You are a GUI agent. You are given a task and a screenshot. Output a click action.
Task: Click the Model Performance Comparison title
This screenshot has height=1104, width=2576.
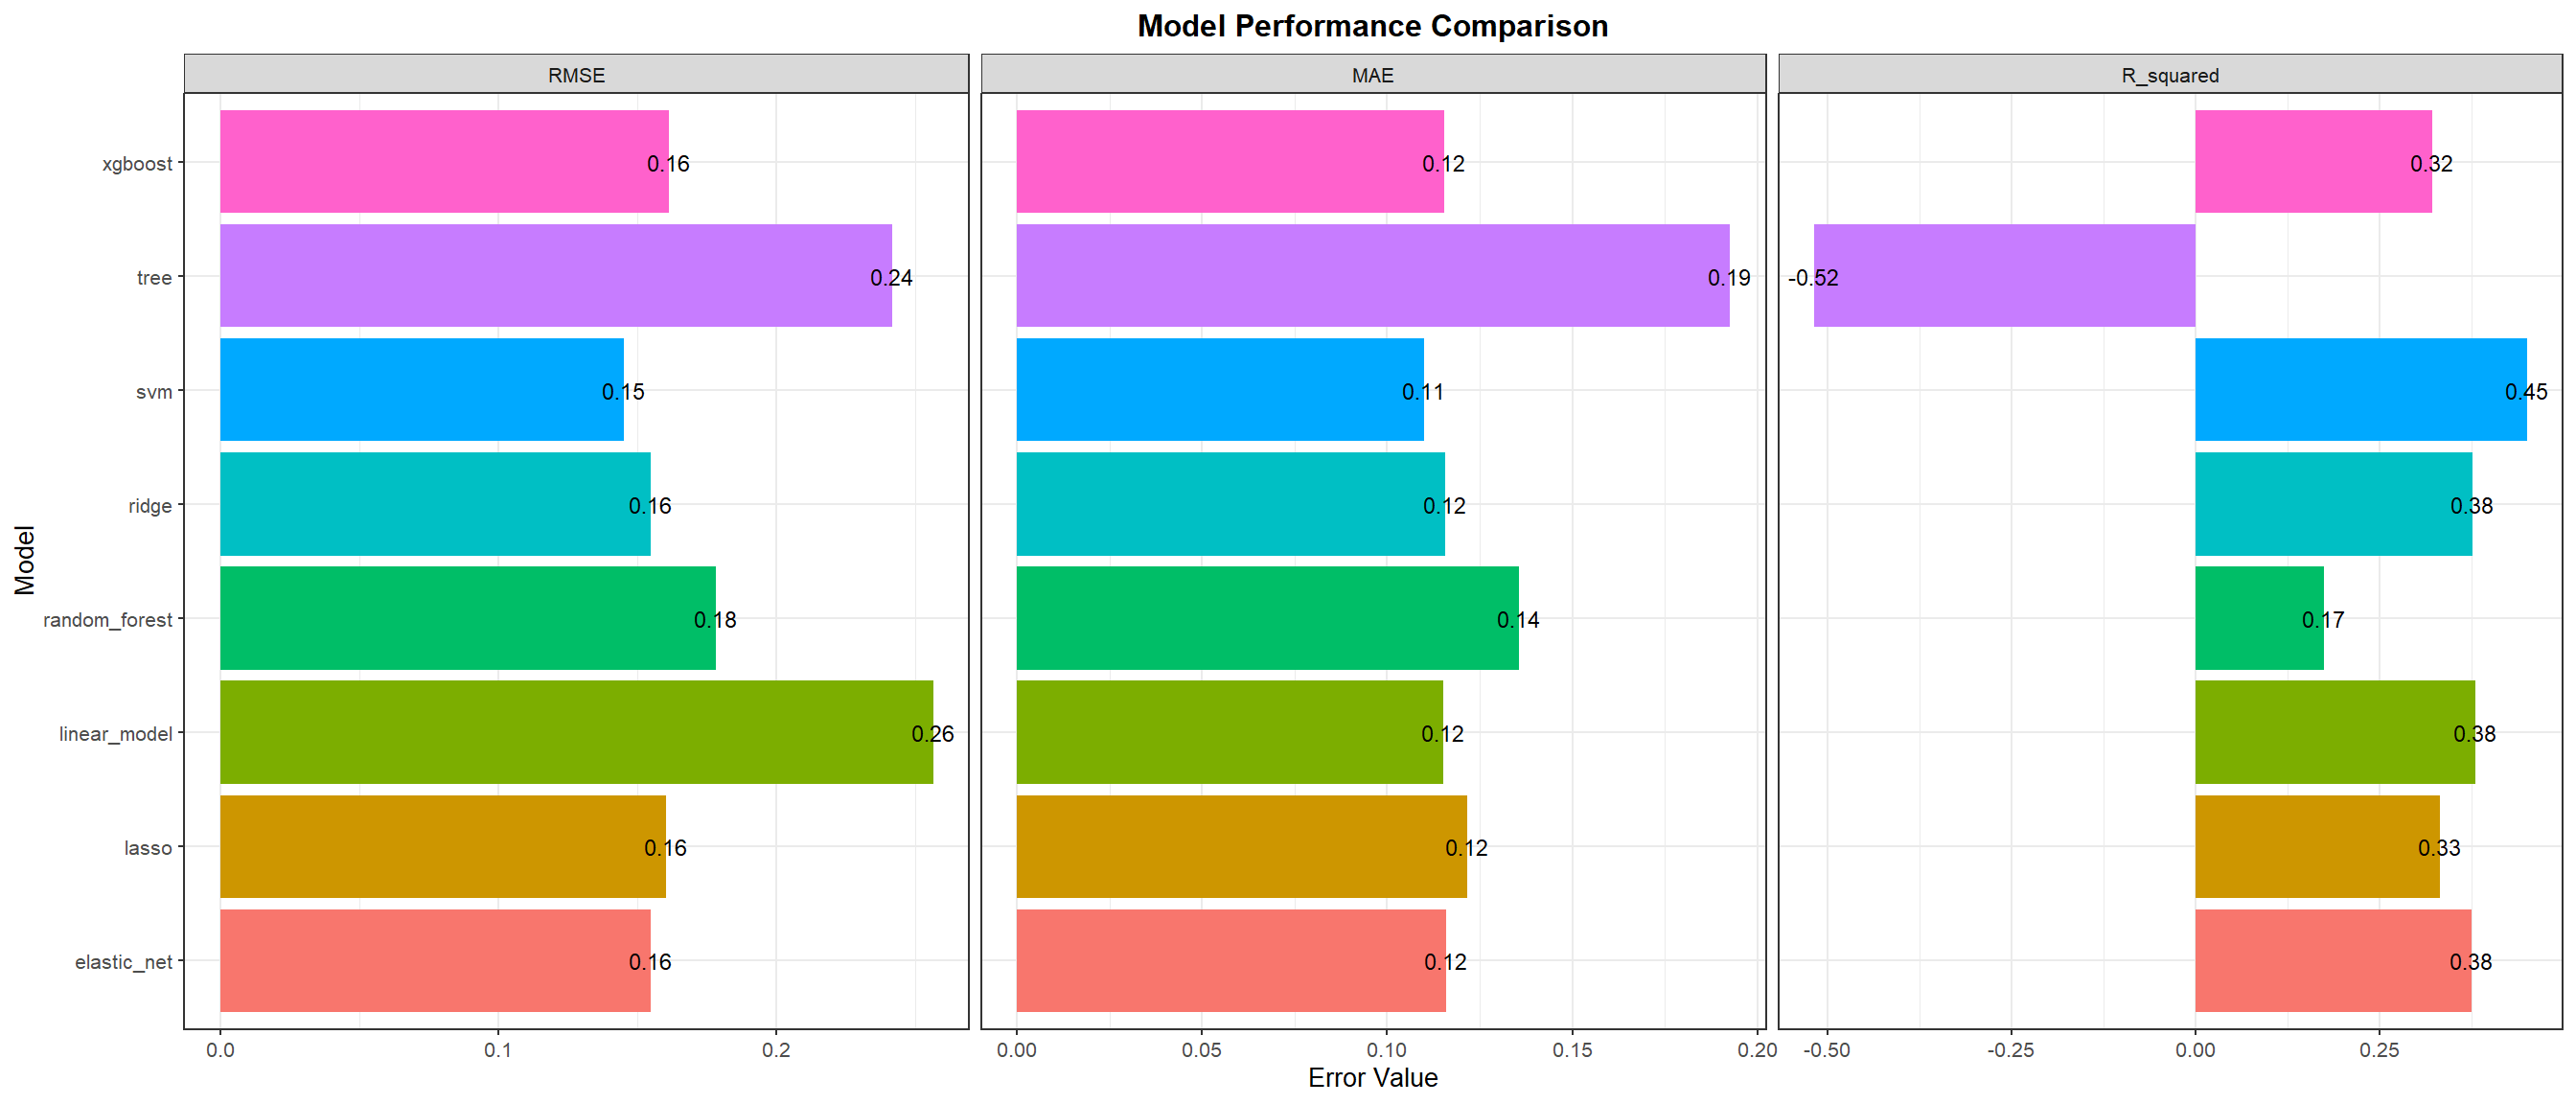point(1372,25)
